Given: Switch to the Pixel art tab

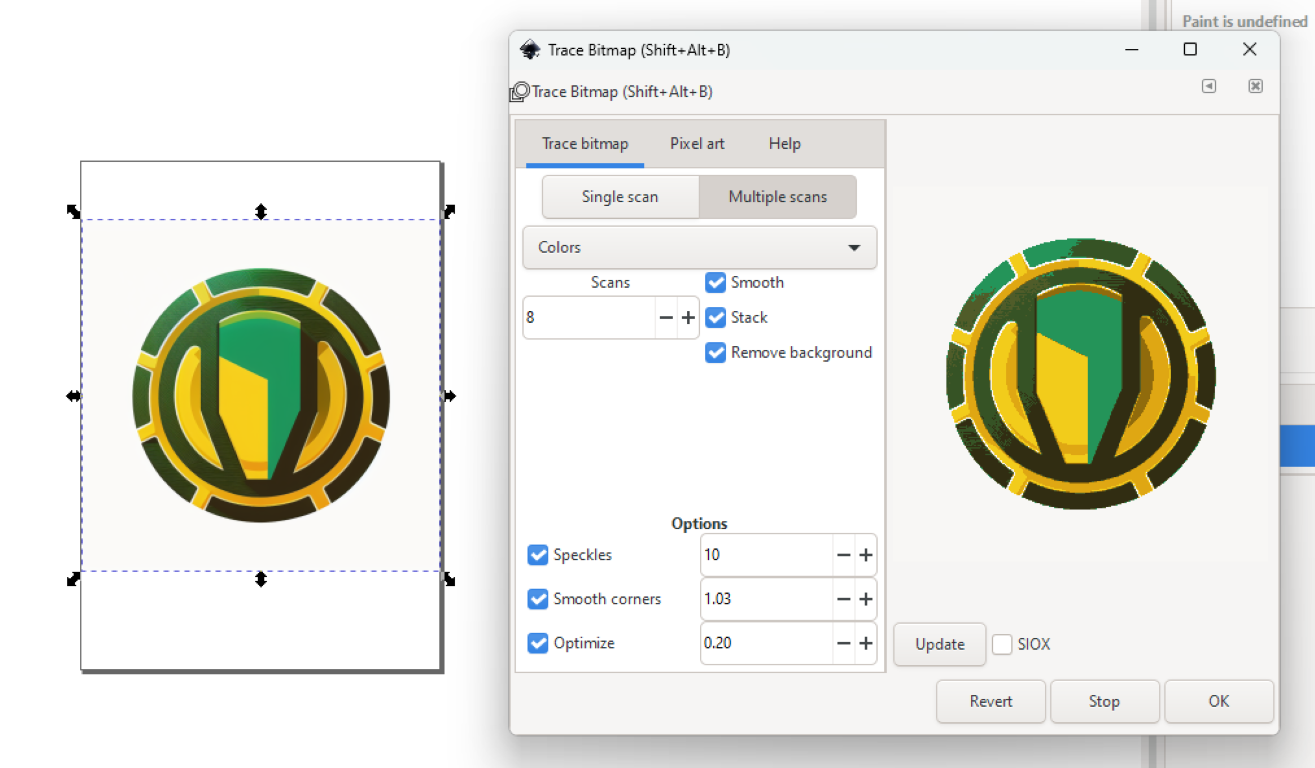Looking at the screenshot, I should (x=697, y=144).
